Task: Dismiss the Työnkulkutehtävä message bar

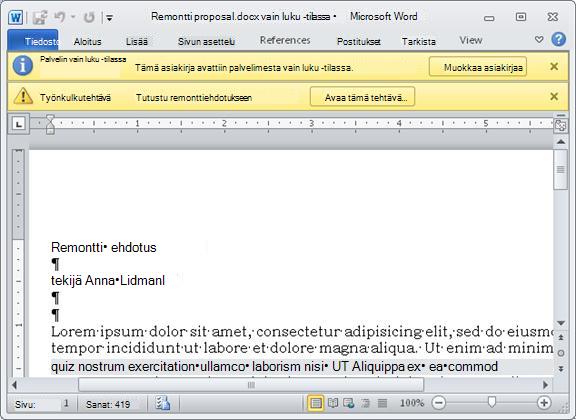Action: [554, 97]
